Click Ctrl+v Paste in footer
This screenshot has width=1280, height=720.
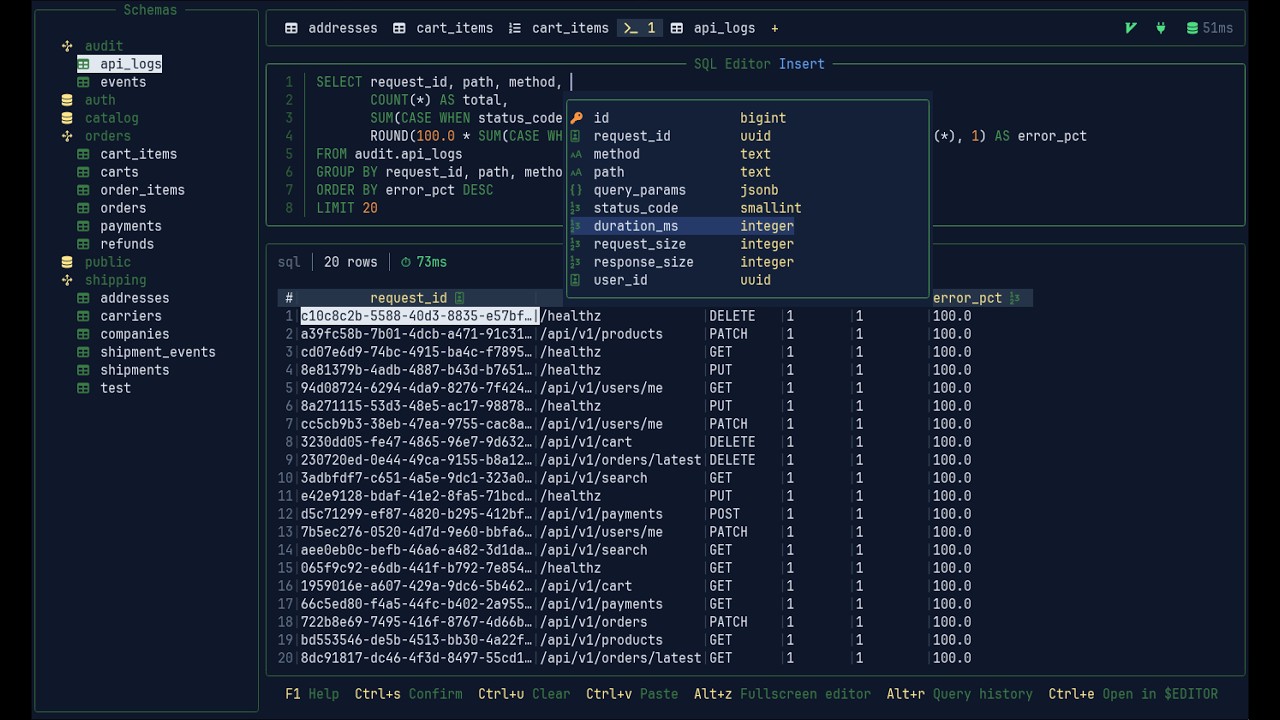pos(632,694)
